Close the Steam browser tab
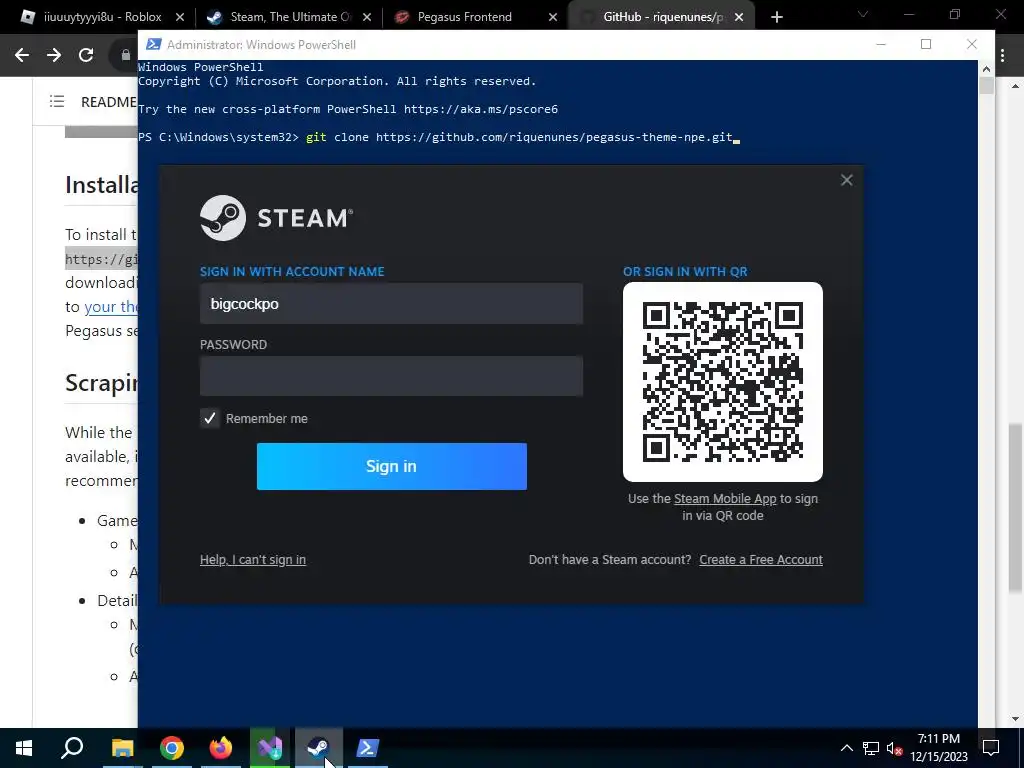This screenshot has height=768, width=1024. [x=367, y=17]
